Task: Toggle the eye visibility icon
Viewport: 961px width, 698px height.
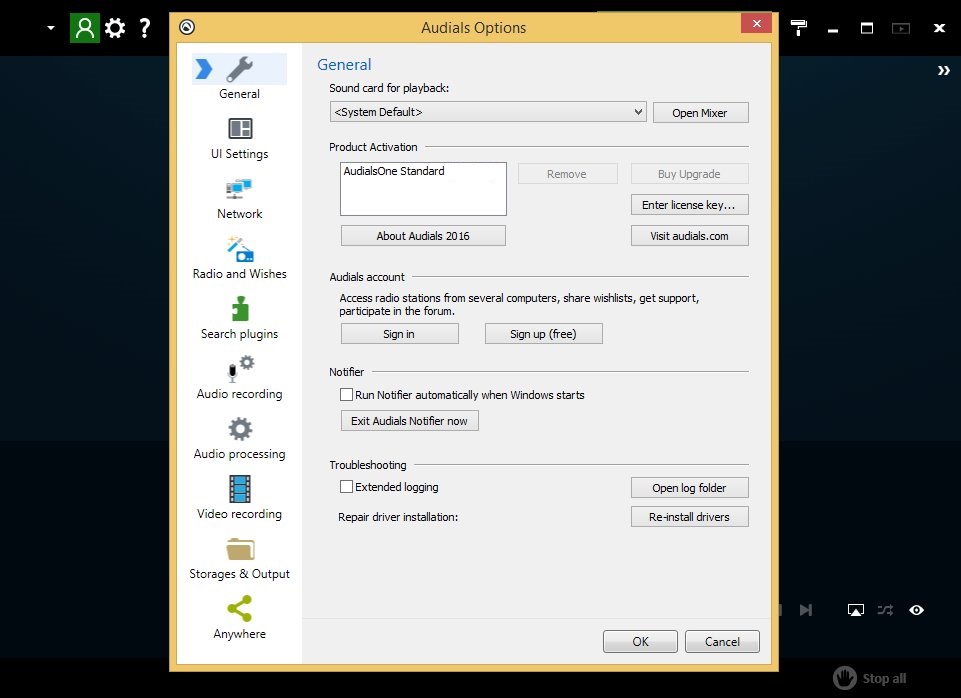Action: (x=916, y=610)
